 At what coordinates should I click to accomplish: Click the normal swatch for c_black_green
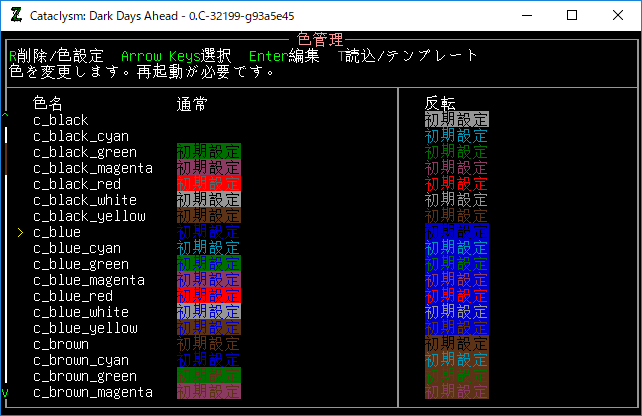[208, 152]
